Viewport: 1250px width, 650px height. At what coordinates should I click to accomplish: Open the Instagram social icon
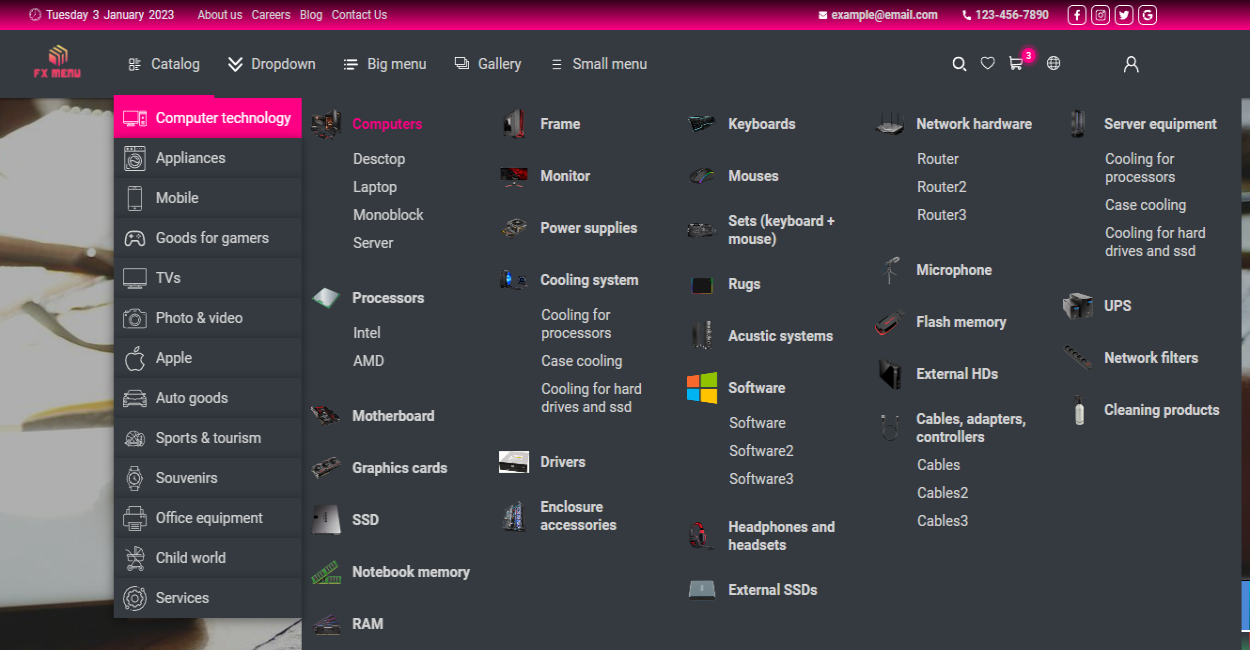click(1100, 15)
